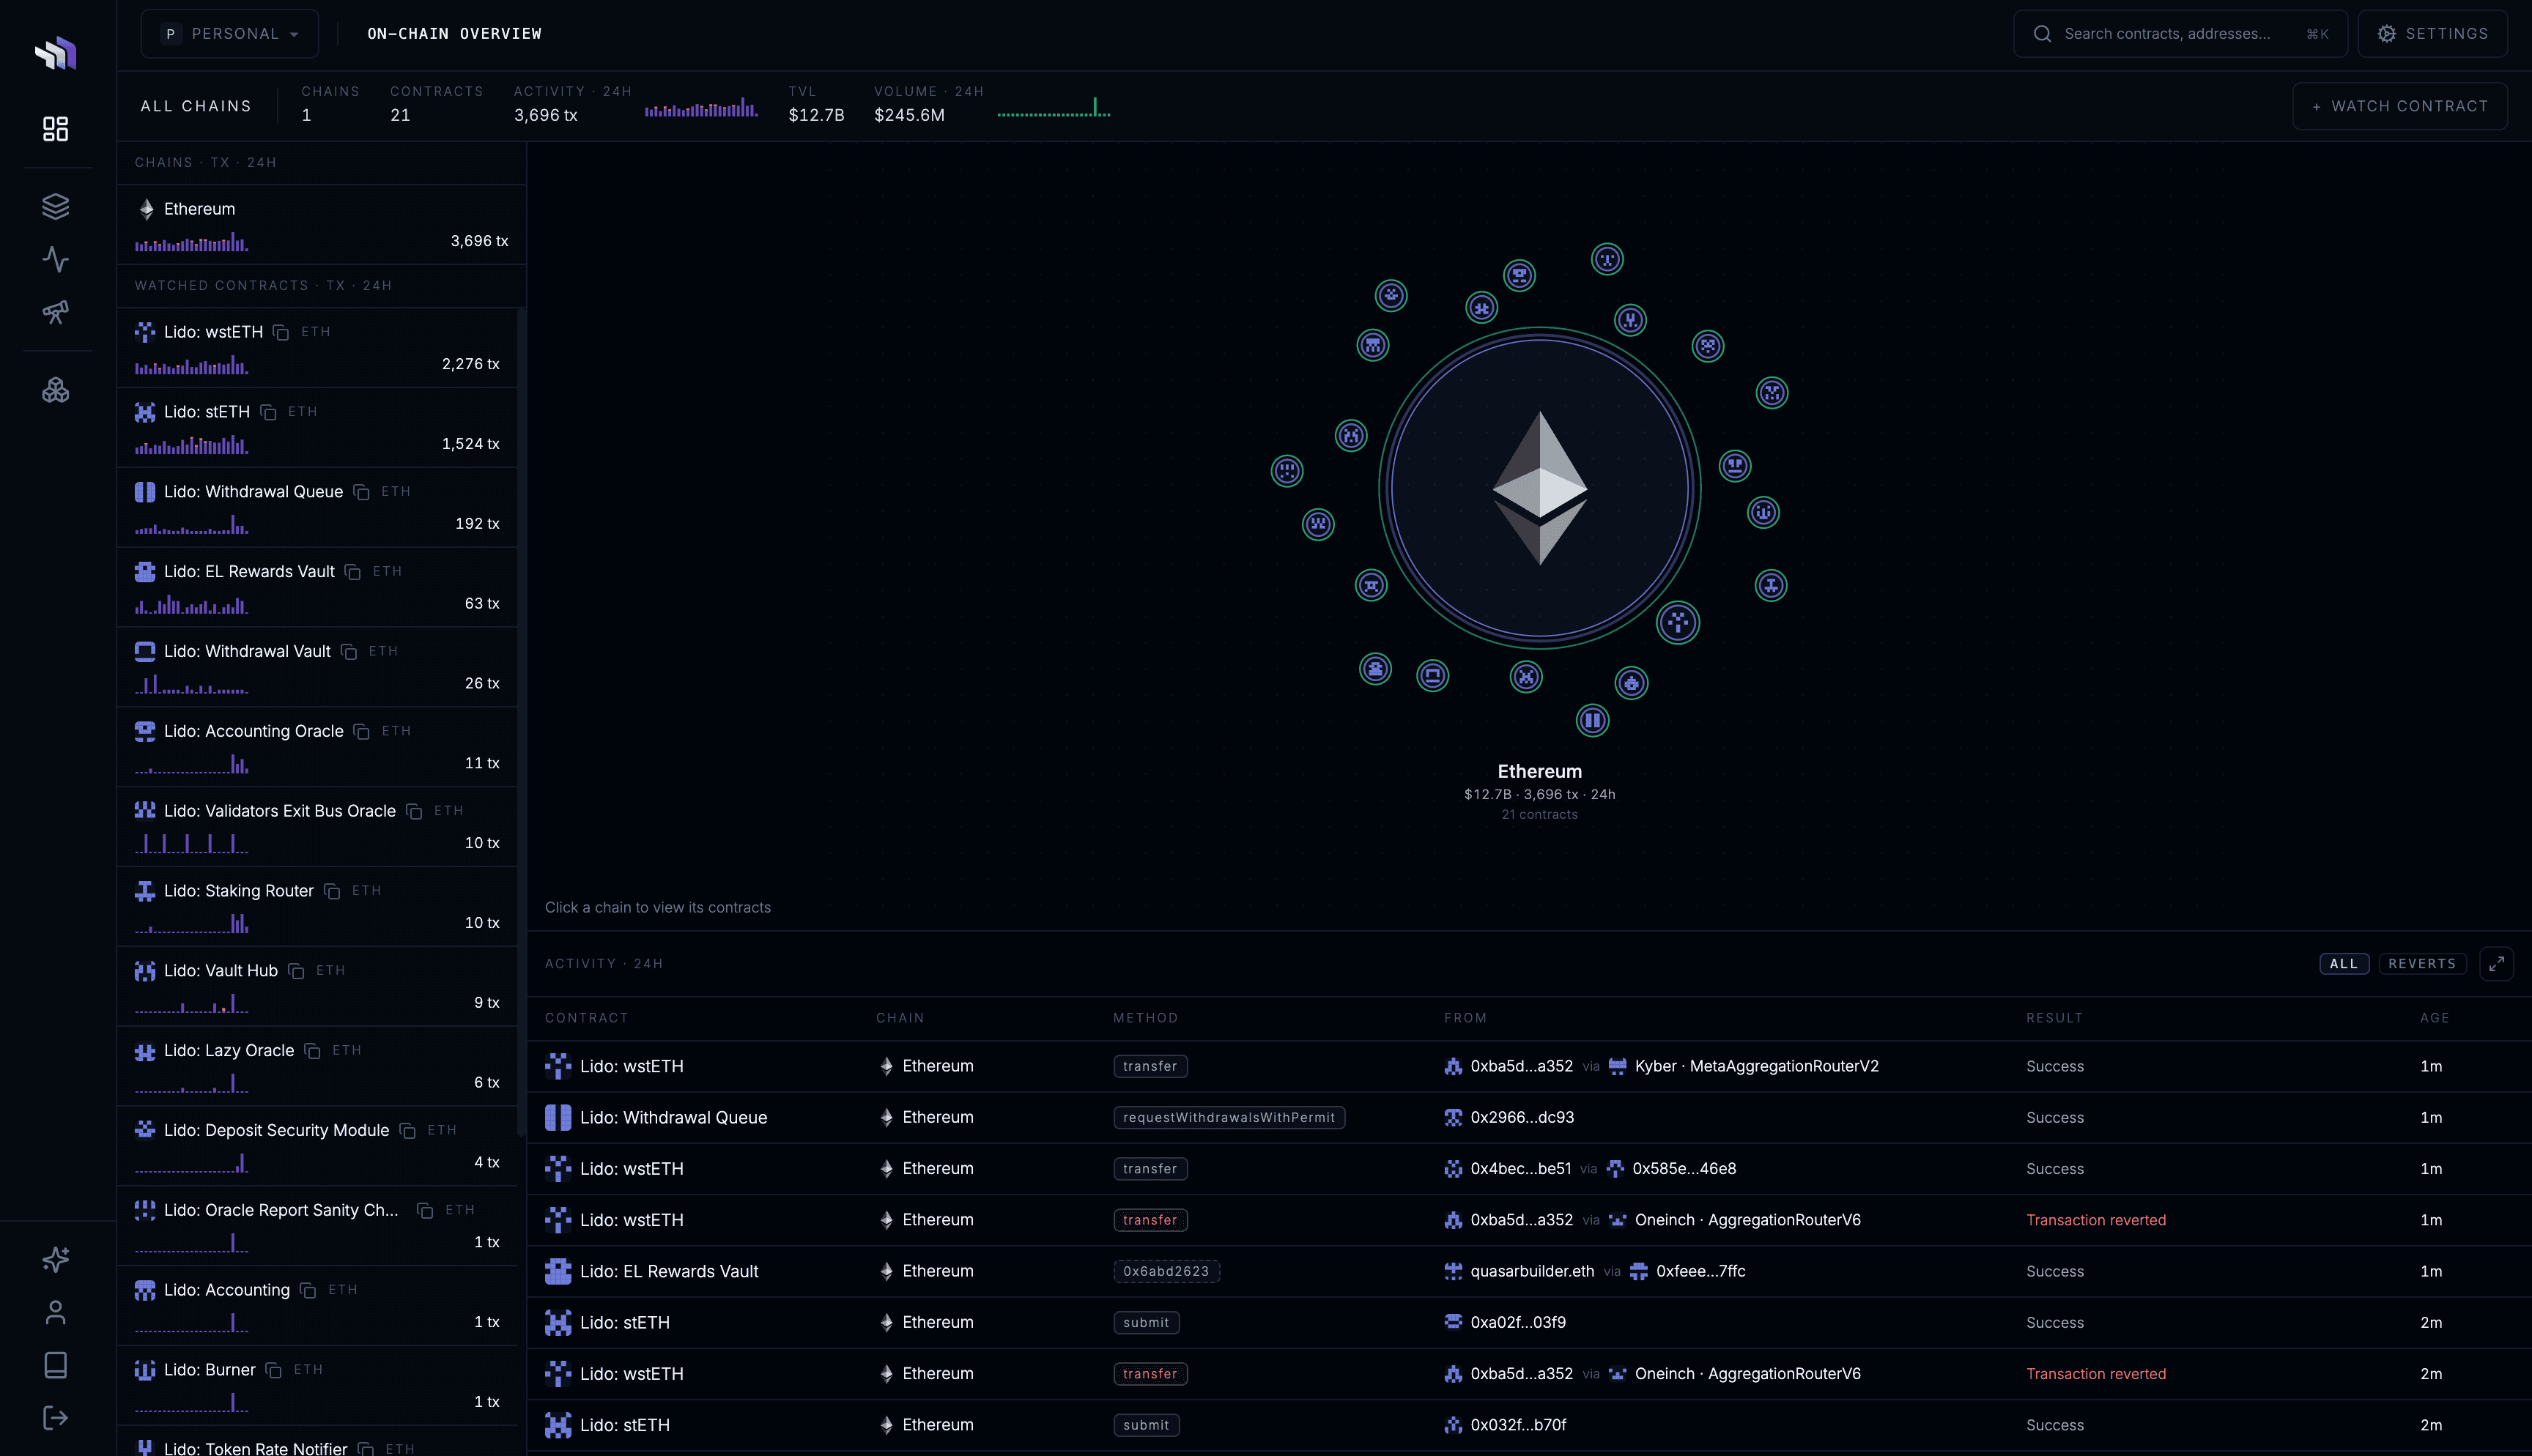Open the book docs sidebar icon
2532x1456 pixels.
click(56, 1365)
